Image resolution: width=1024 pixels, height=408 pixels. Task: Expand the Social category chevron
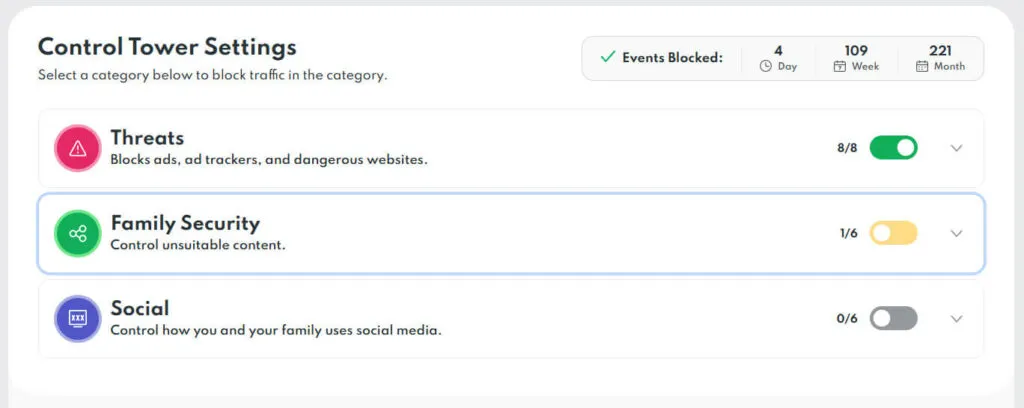(956, 319)
